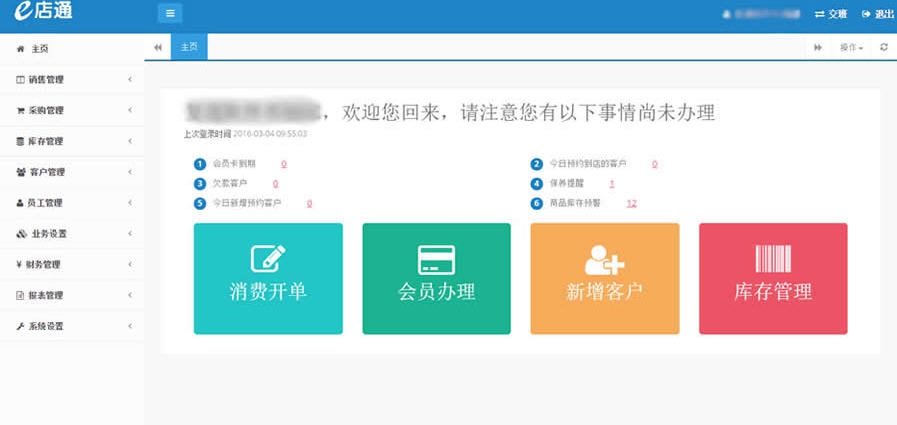Click the 今日预约到店的客户 count link
897x425 pixels.
(x=654, y=164)
